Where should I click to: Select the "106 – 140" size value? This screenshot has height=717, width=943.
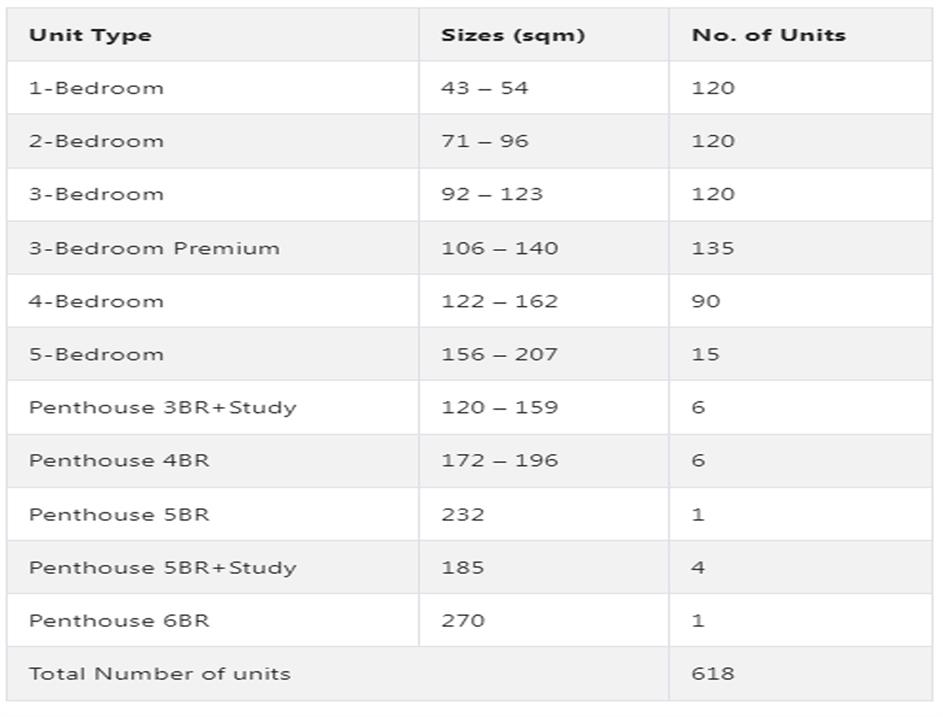(x=499, y=248)
